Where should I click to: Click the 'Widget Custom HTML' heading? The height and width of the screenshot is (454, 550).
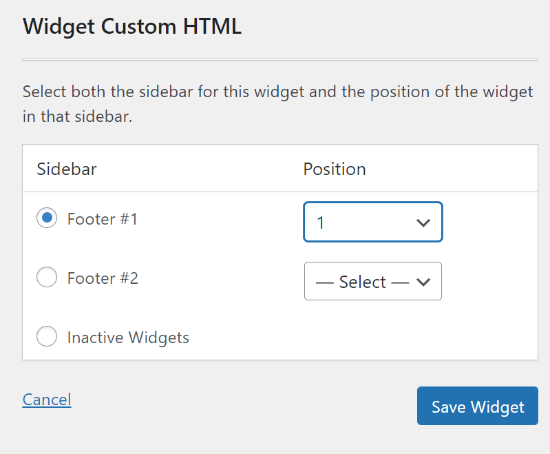point(132,26)
